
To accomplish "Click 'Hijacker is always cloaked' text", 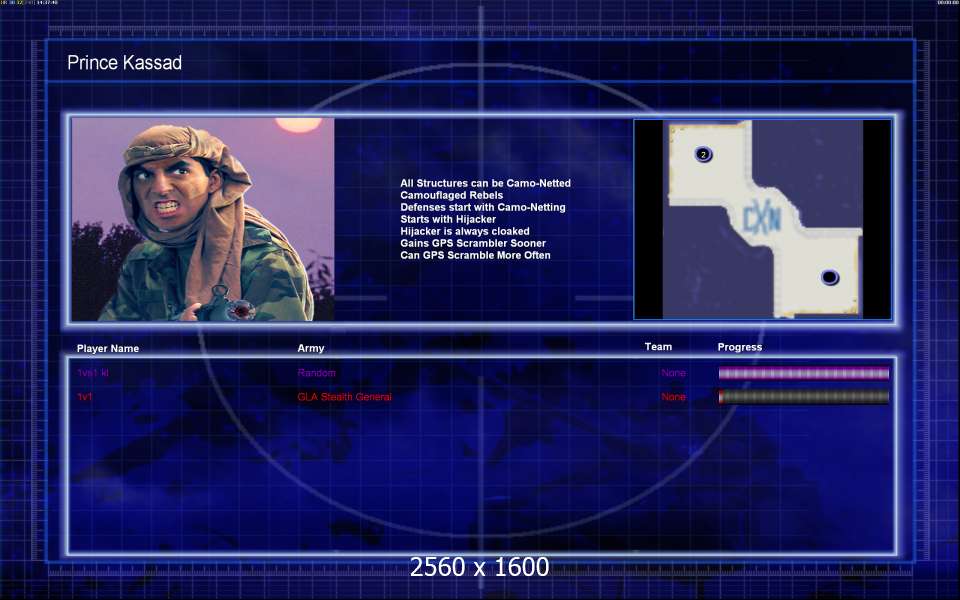I will click(465, 231).
